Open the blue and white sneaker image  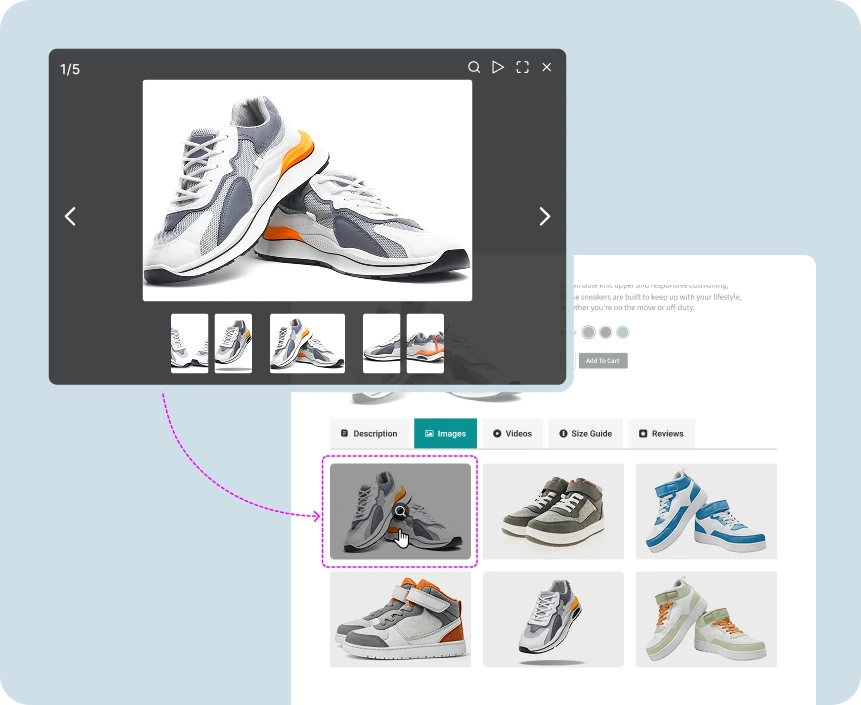point(706,511)
